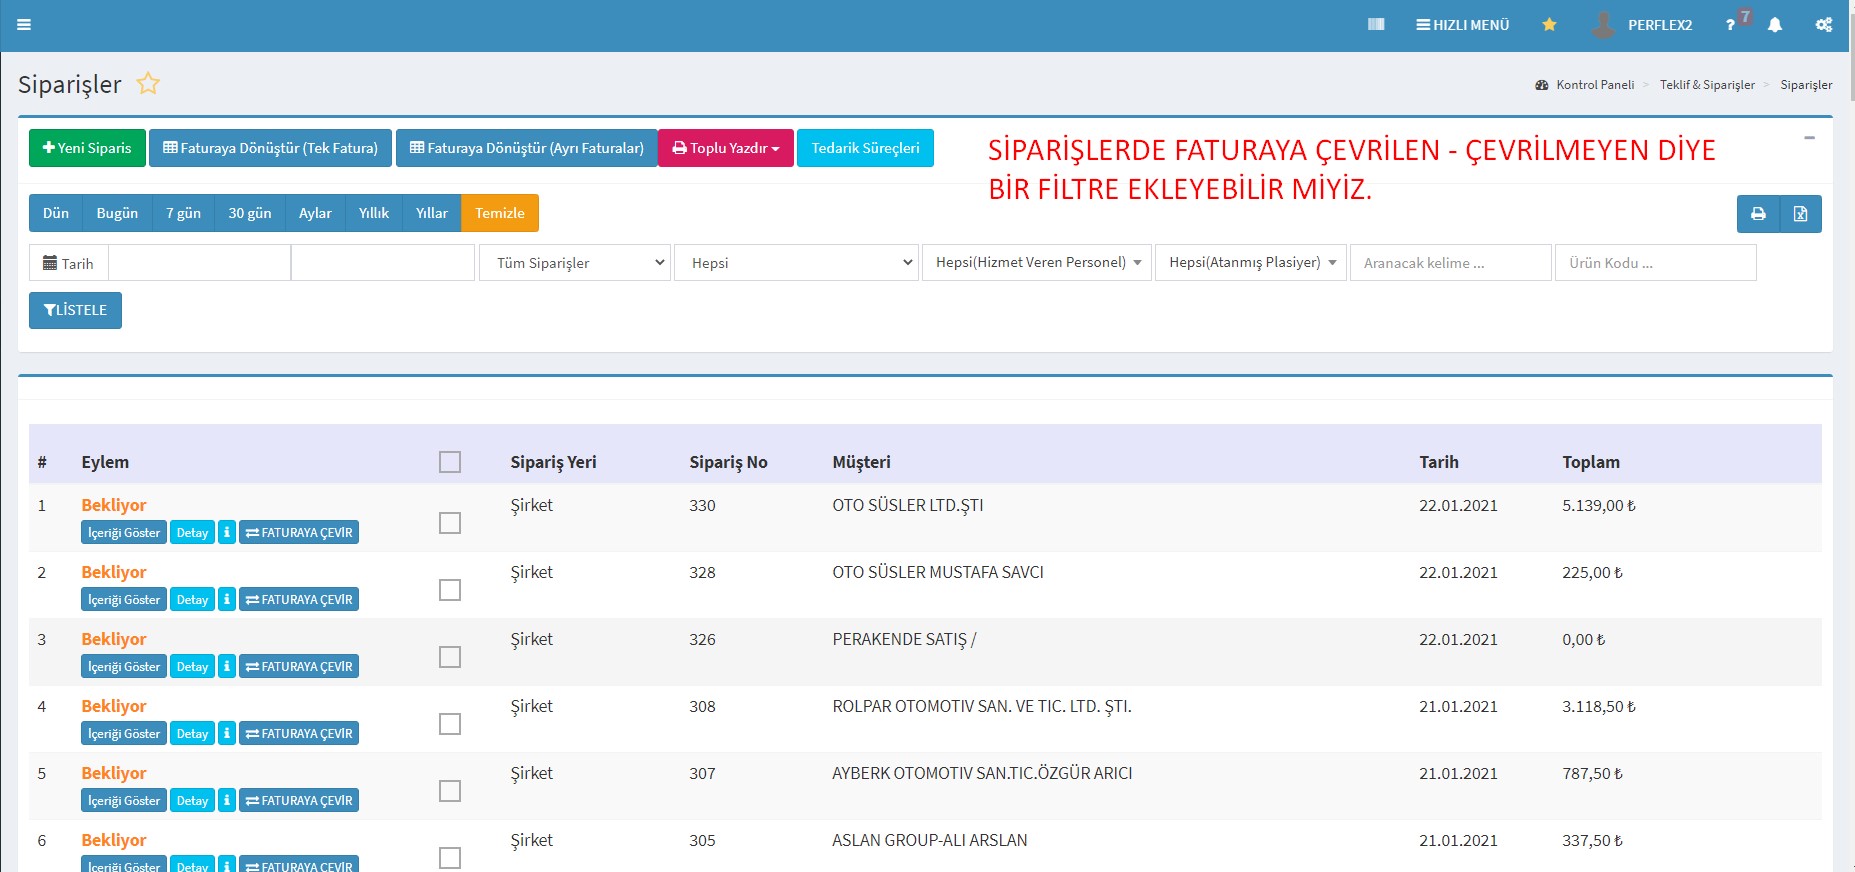Select the 30 gün date filter tab
This screenshot has width=1855, height=872.
pos(249,213)
